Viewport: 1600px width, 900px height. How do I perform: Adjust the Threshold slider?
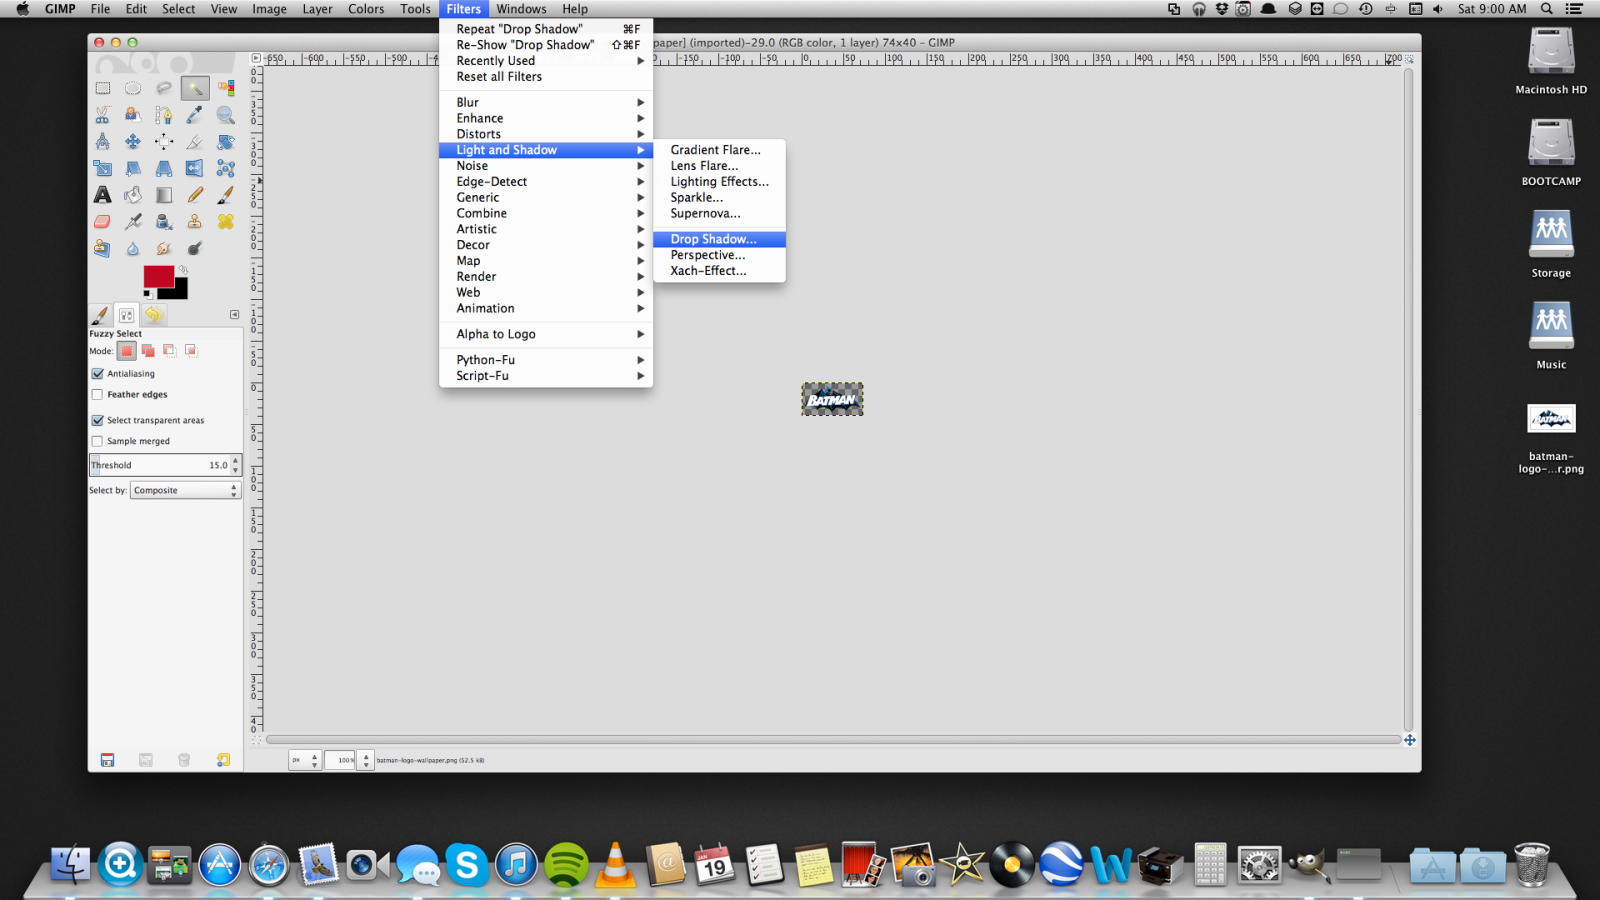tap(165, 465)
